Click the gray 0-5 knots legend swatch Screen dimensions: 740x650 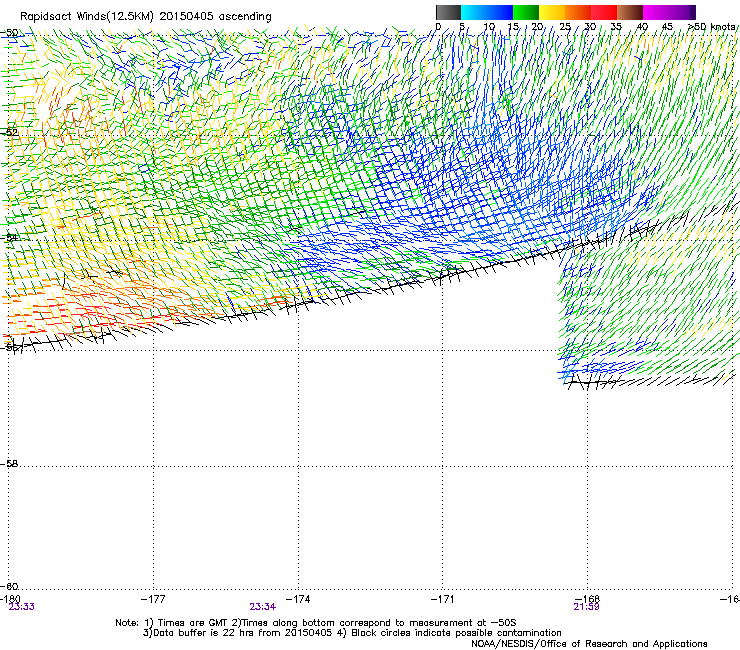pyautogui.click(x=448, y=12)
